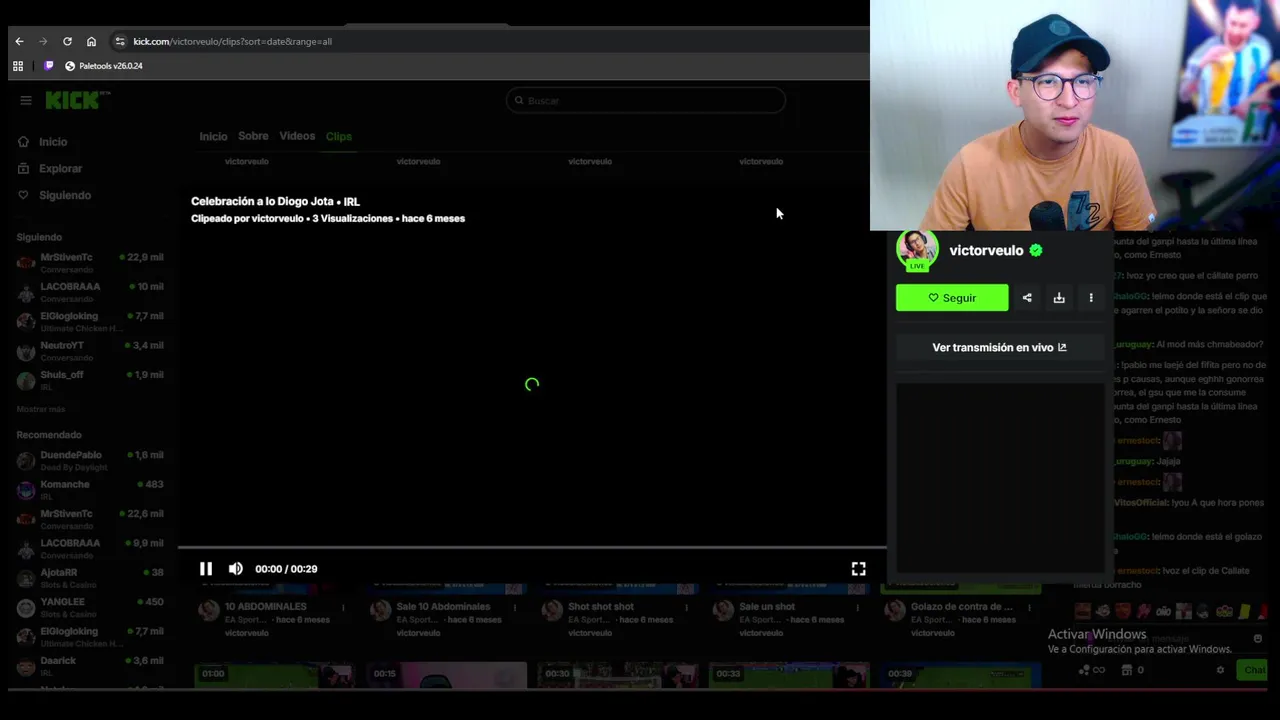Download the clip using the download icon
Viewport: 1280px width, 720px height.
[1059, 298]
